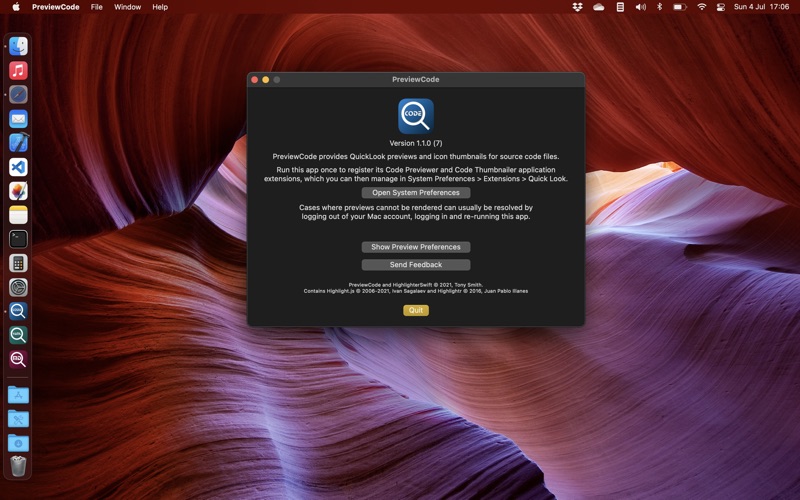Open Safari compass icon in dock
Image resolution: width=800 pixels, height=500 pixels.
18,94
